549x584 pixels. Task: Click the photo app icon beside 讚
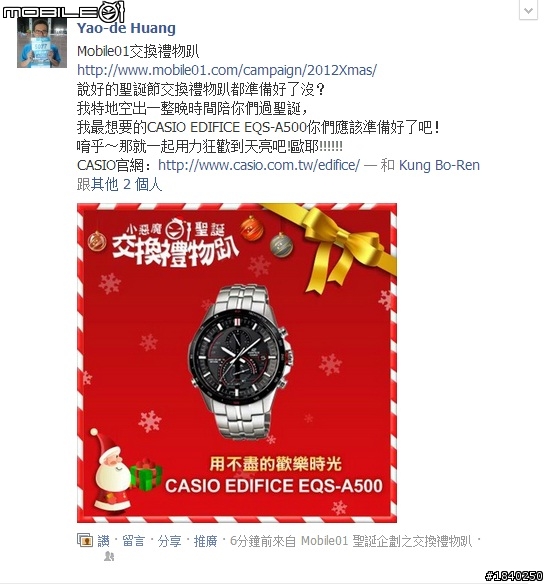pos(85,540)
